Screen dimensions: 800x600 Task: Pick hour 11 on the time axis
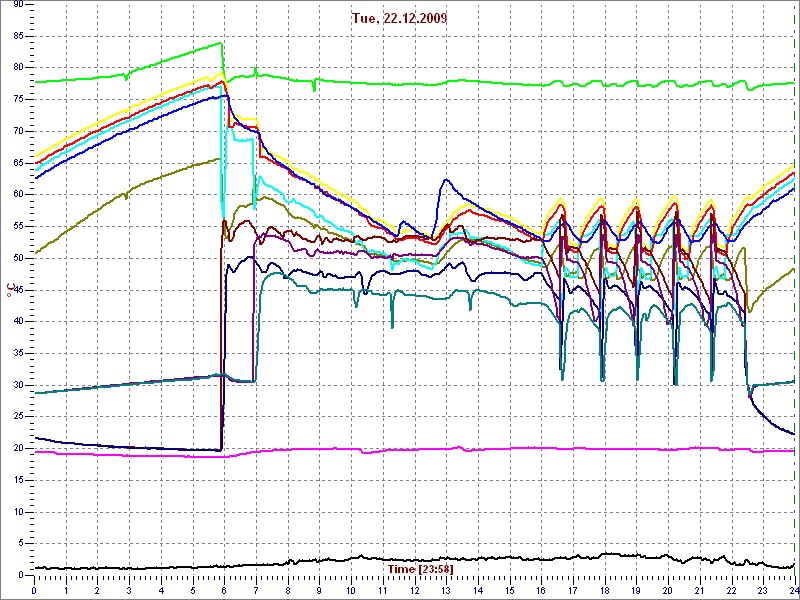click(x=383, y=590)
